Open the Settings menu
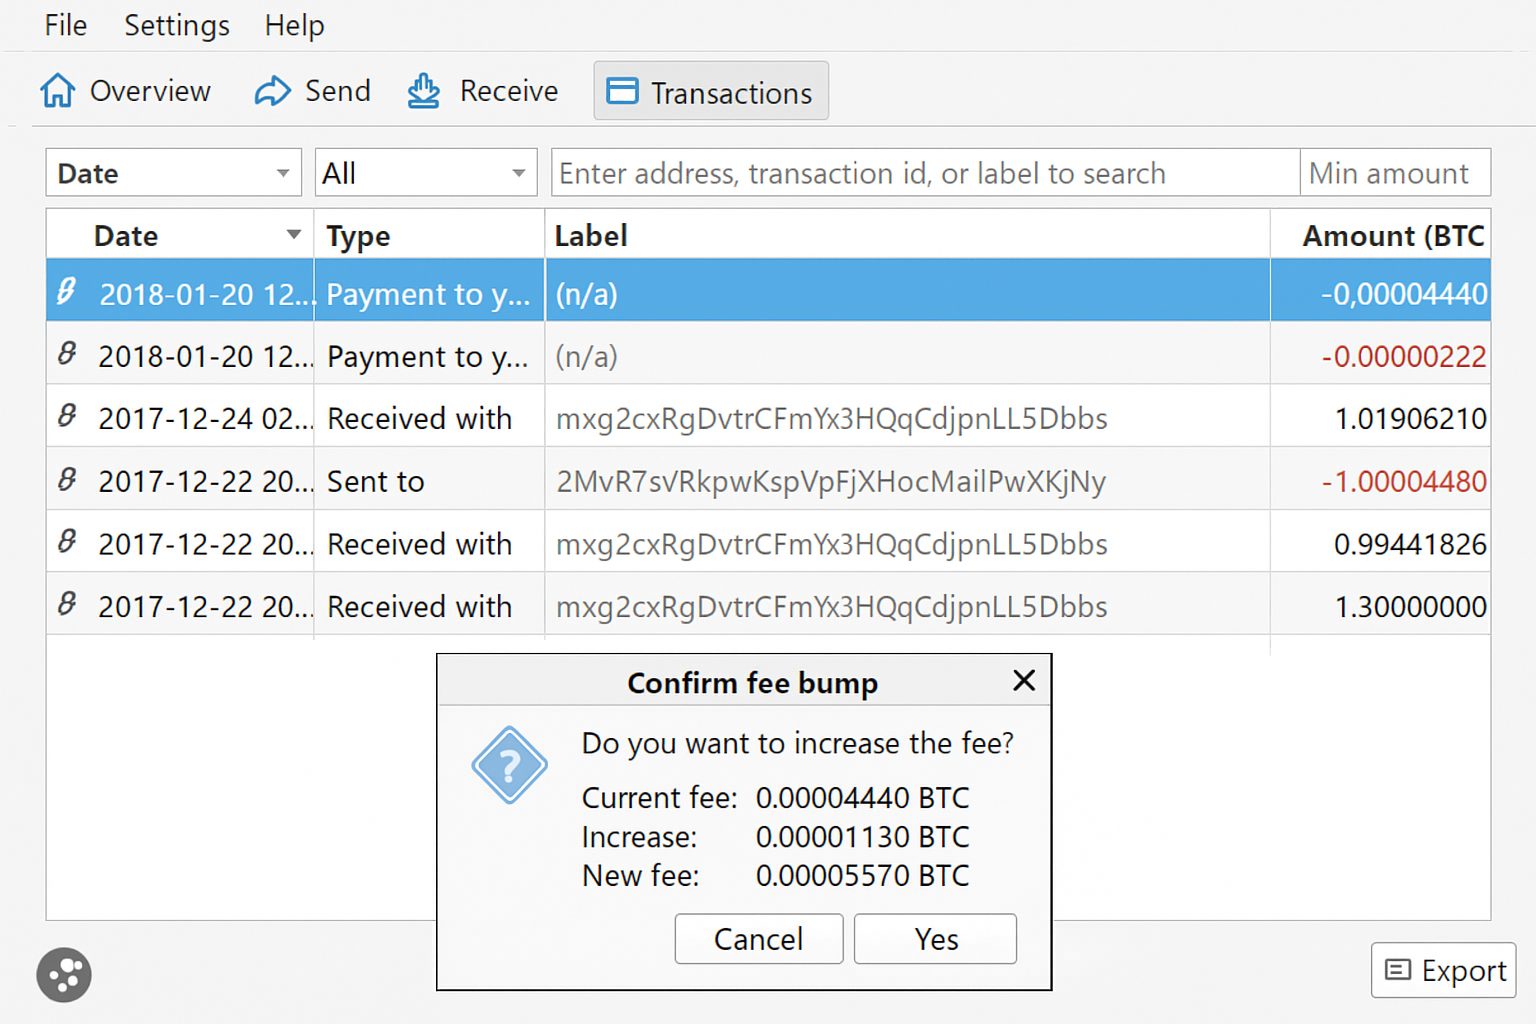 (x=175, y=25)
